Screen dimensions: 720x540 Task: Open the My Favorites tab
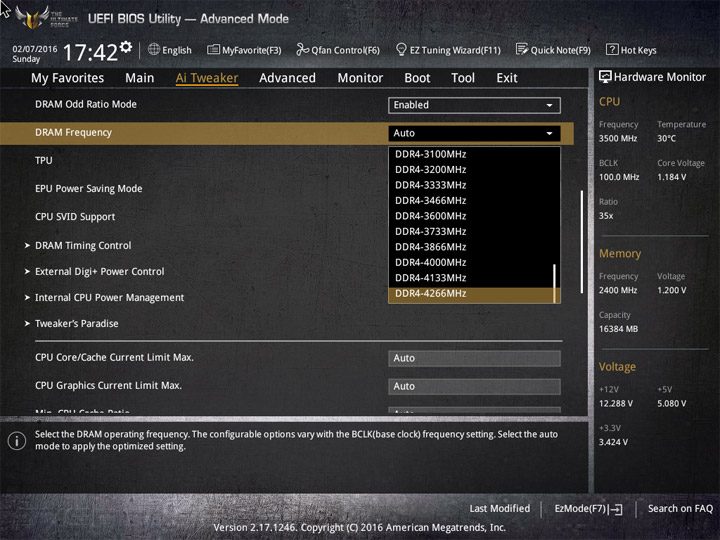point(68,78)
